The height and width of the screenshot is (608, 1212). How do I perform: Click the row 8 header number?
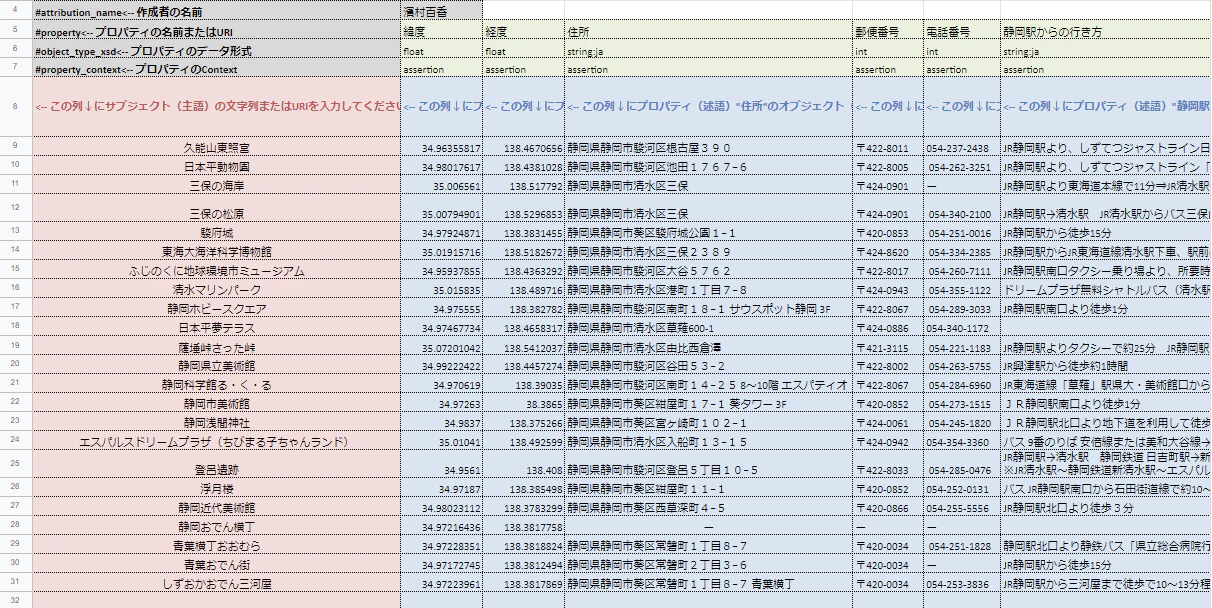click(15, 108)
